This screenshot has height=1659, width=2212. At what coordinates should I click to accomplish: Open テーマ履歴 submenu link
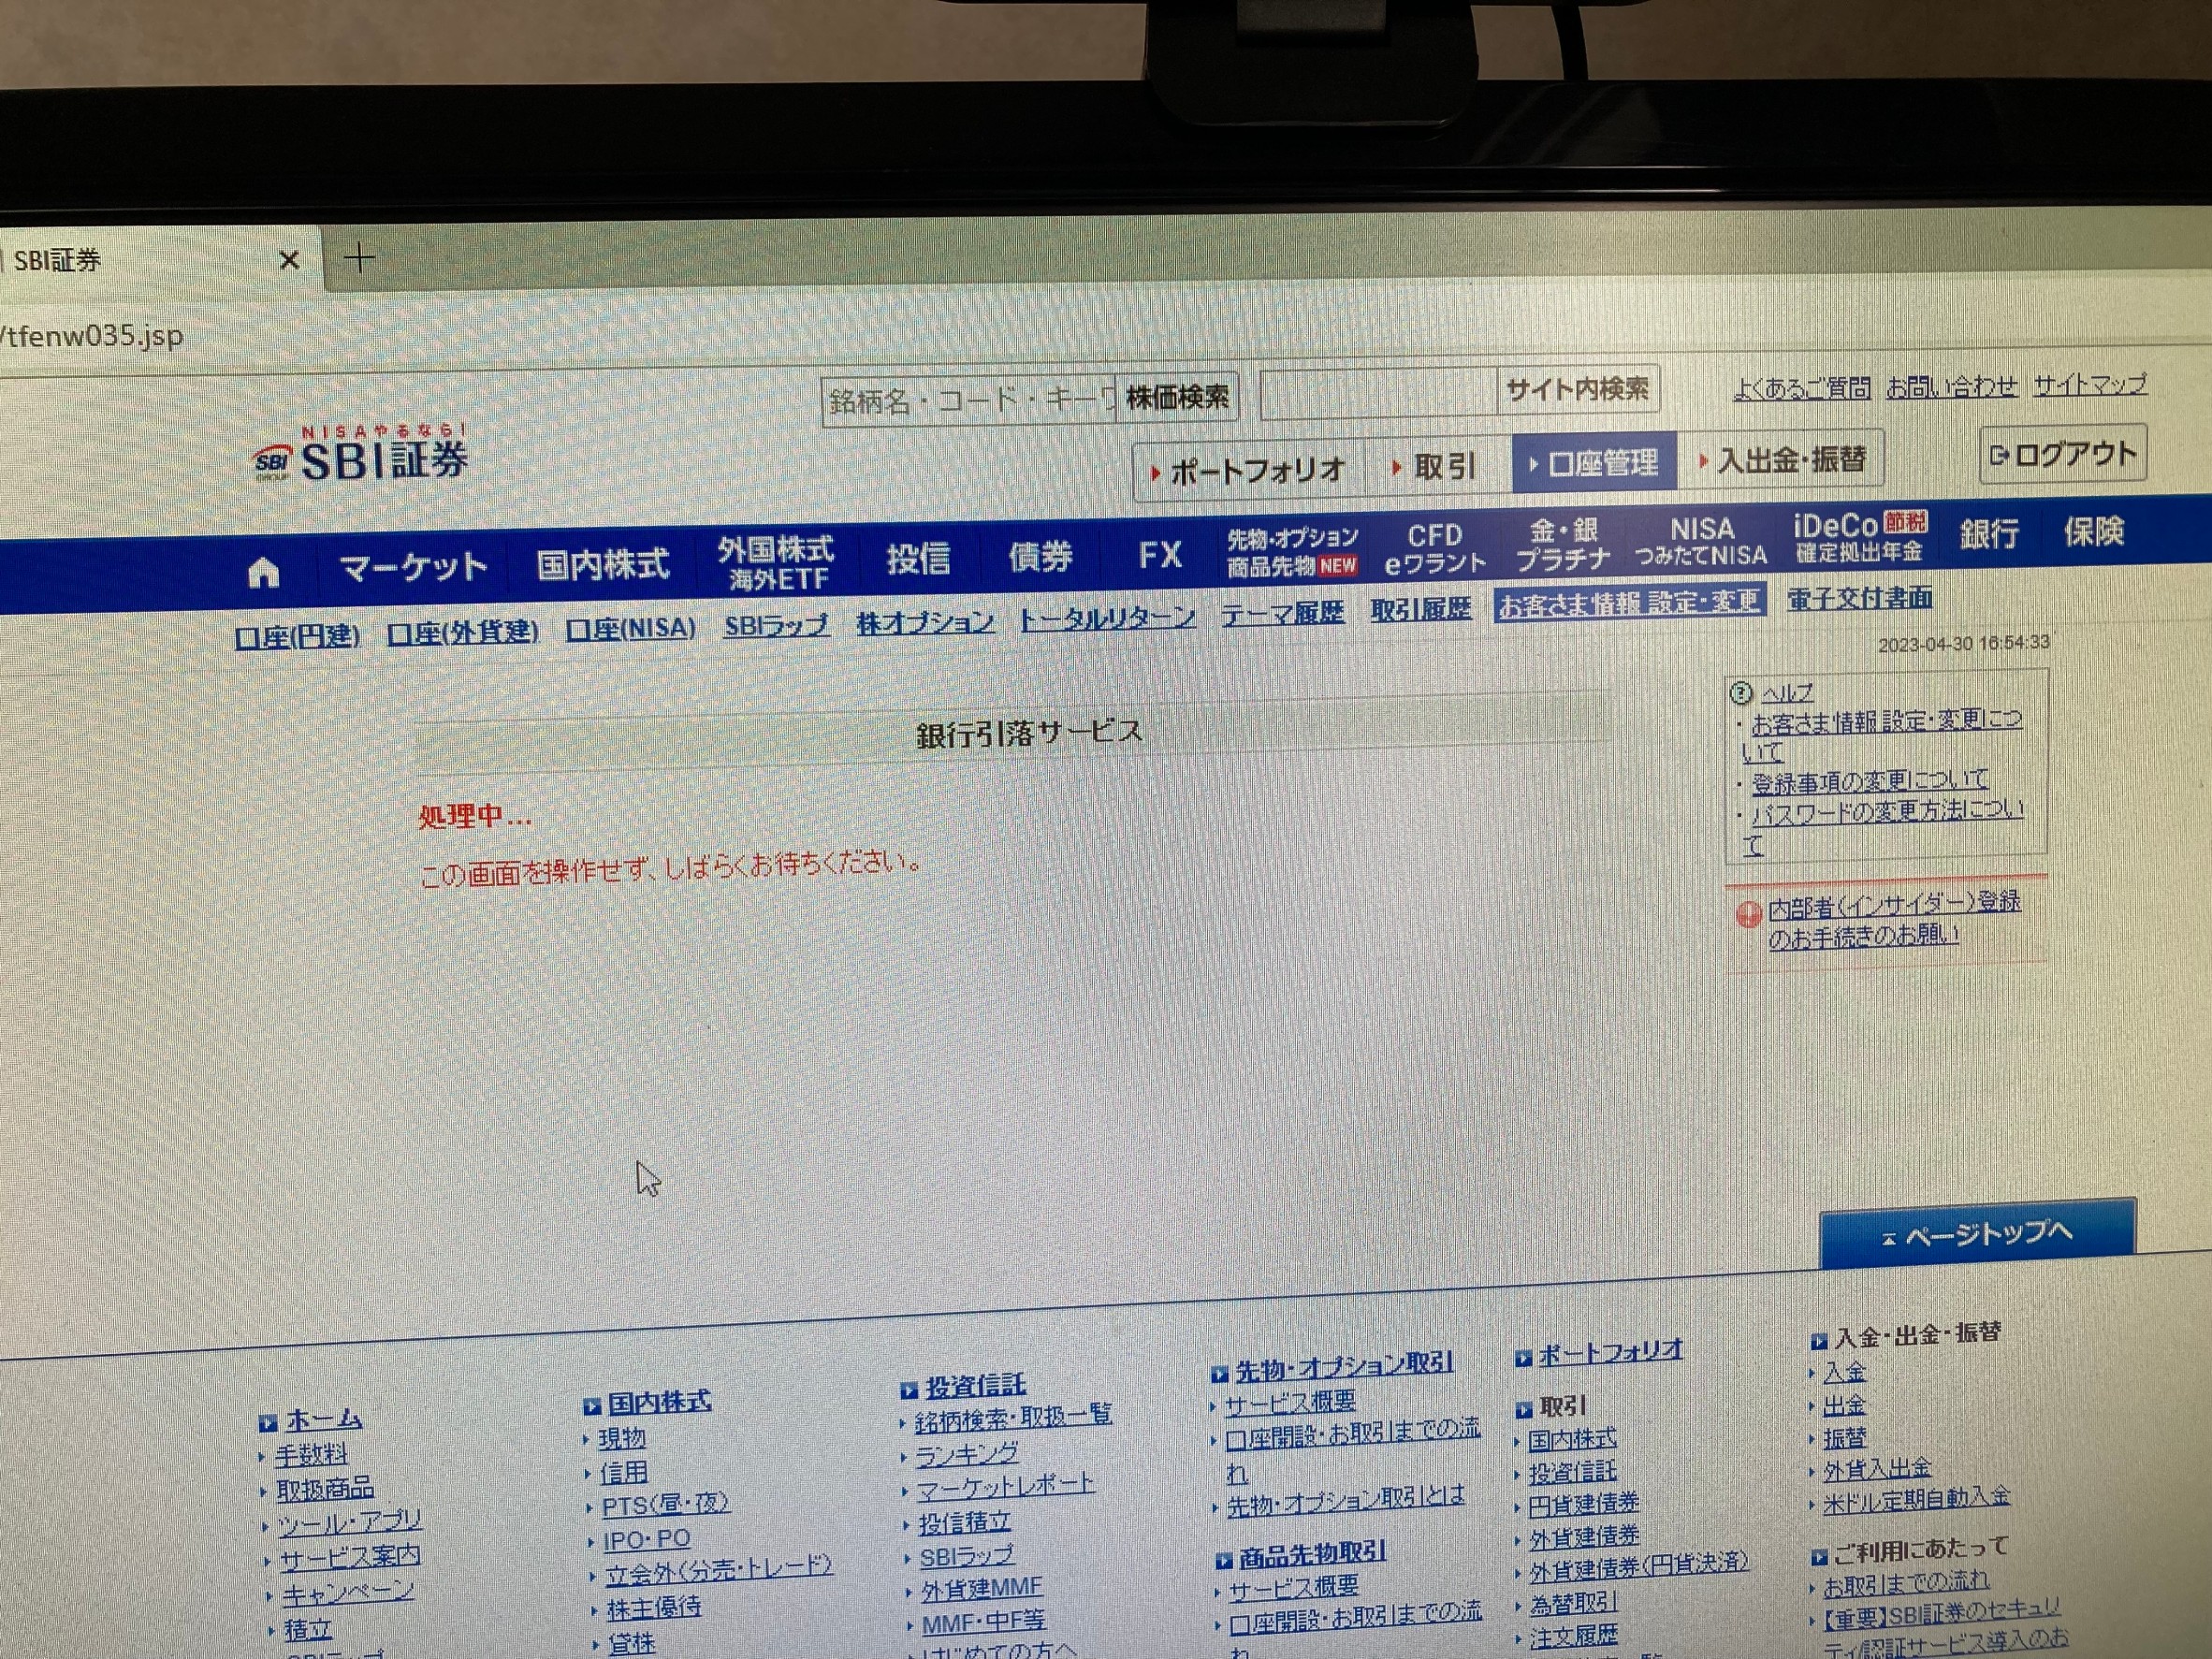(1282, 613)
